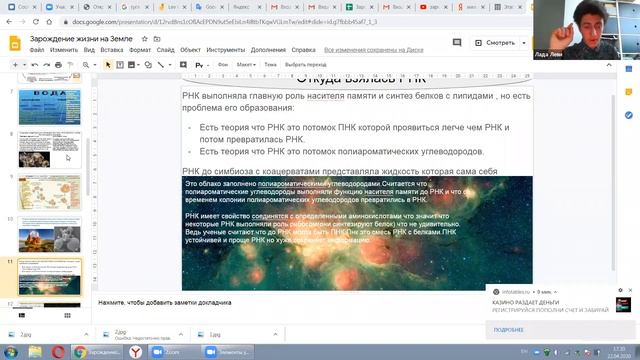Open notification settings gear icon
Image resolution: width=640 pixels, height=360 pixels.
[620, 290]
